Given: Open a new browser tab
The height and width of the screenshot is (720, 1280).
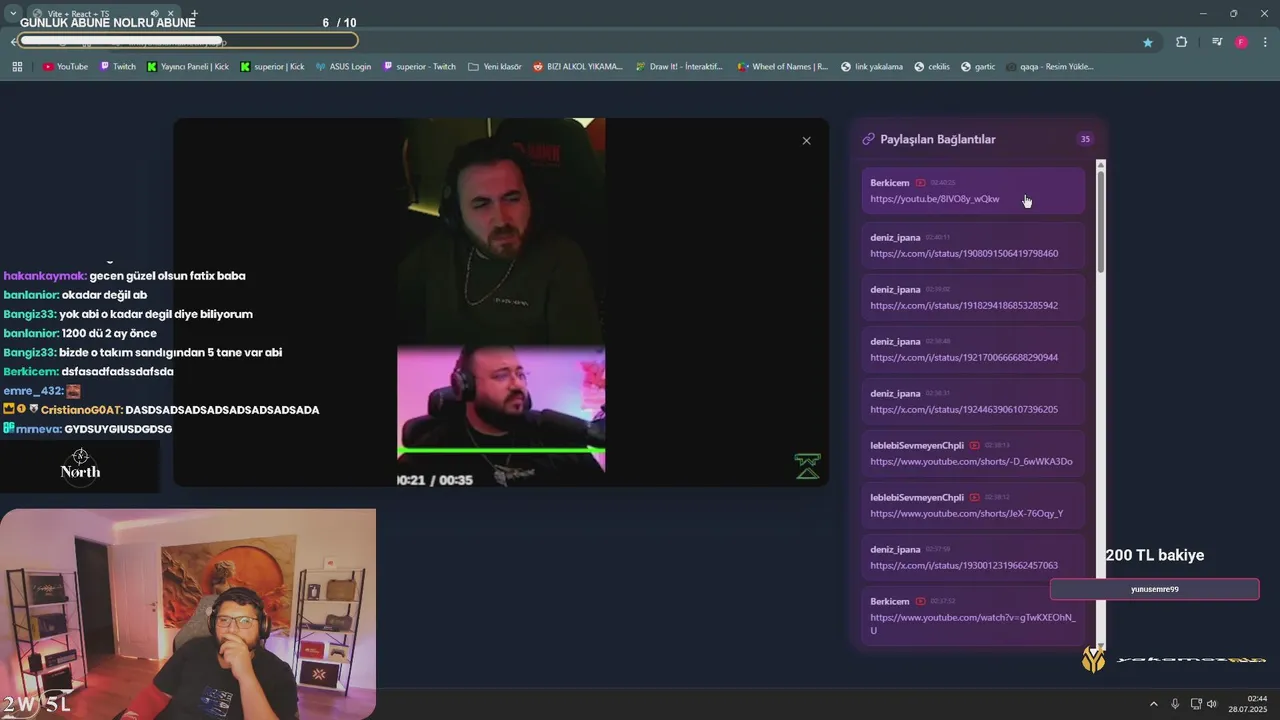Looking at the screenshot, I should (x=194, y=14).
